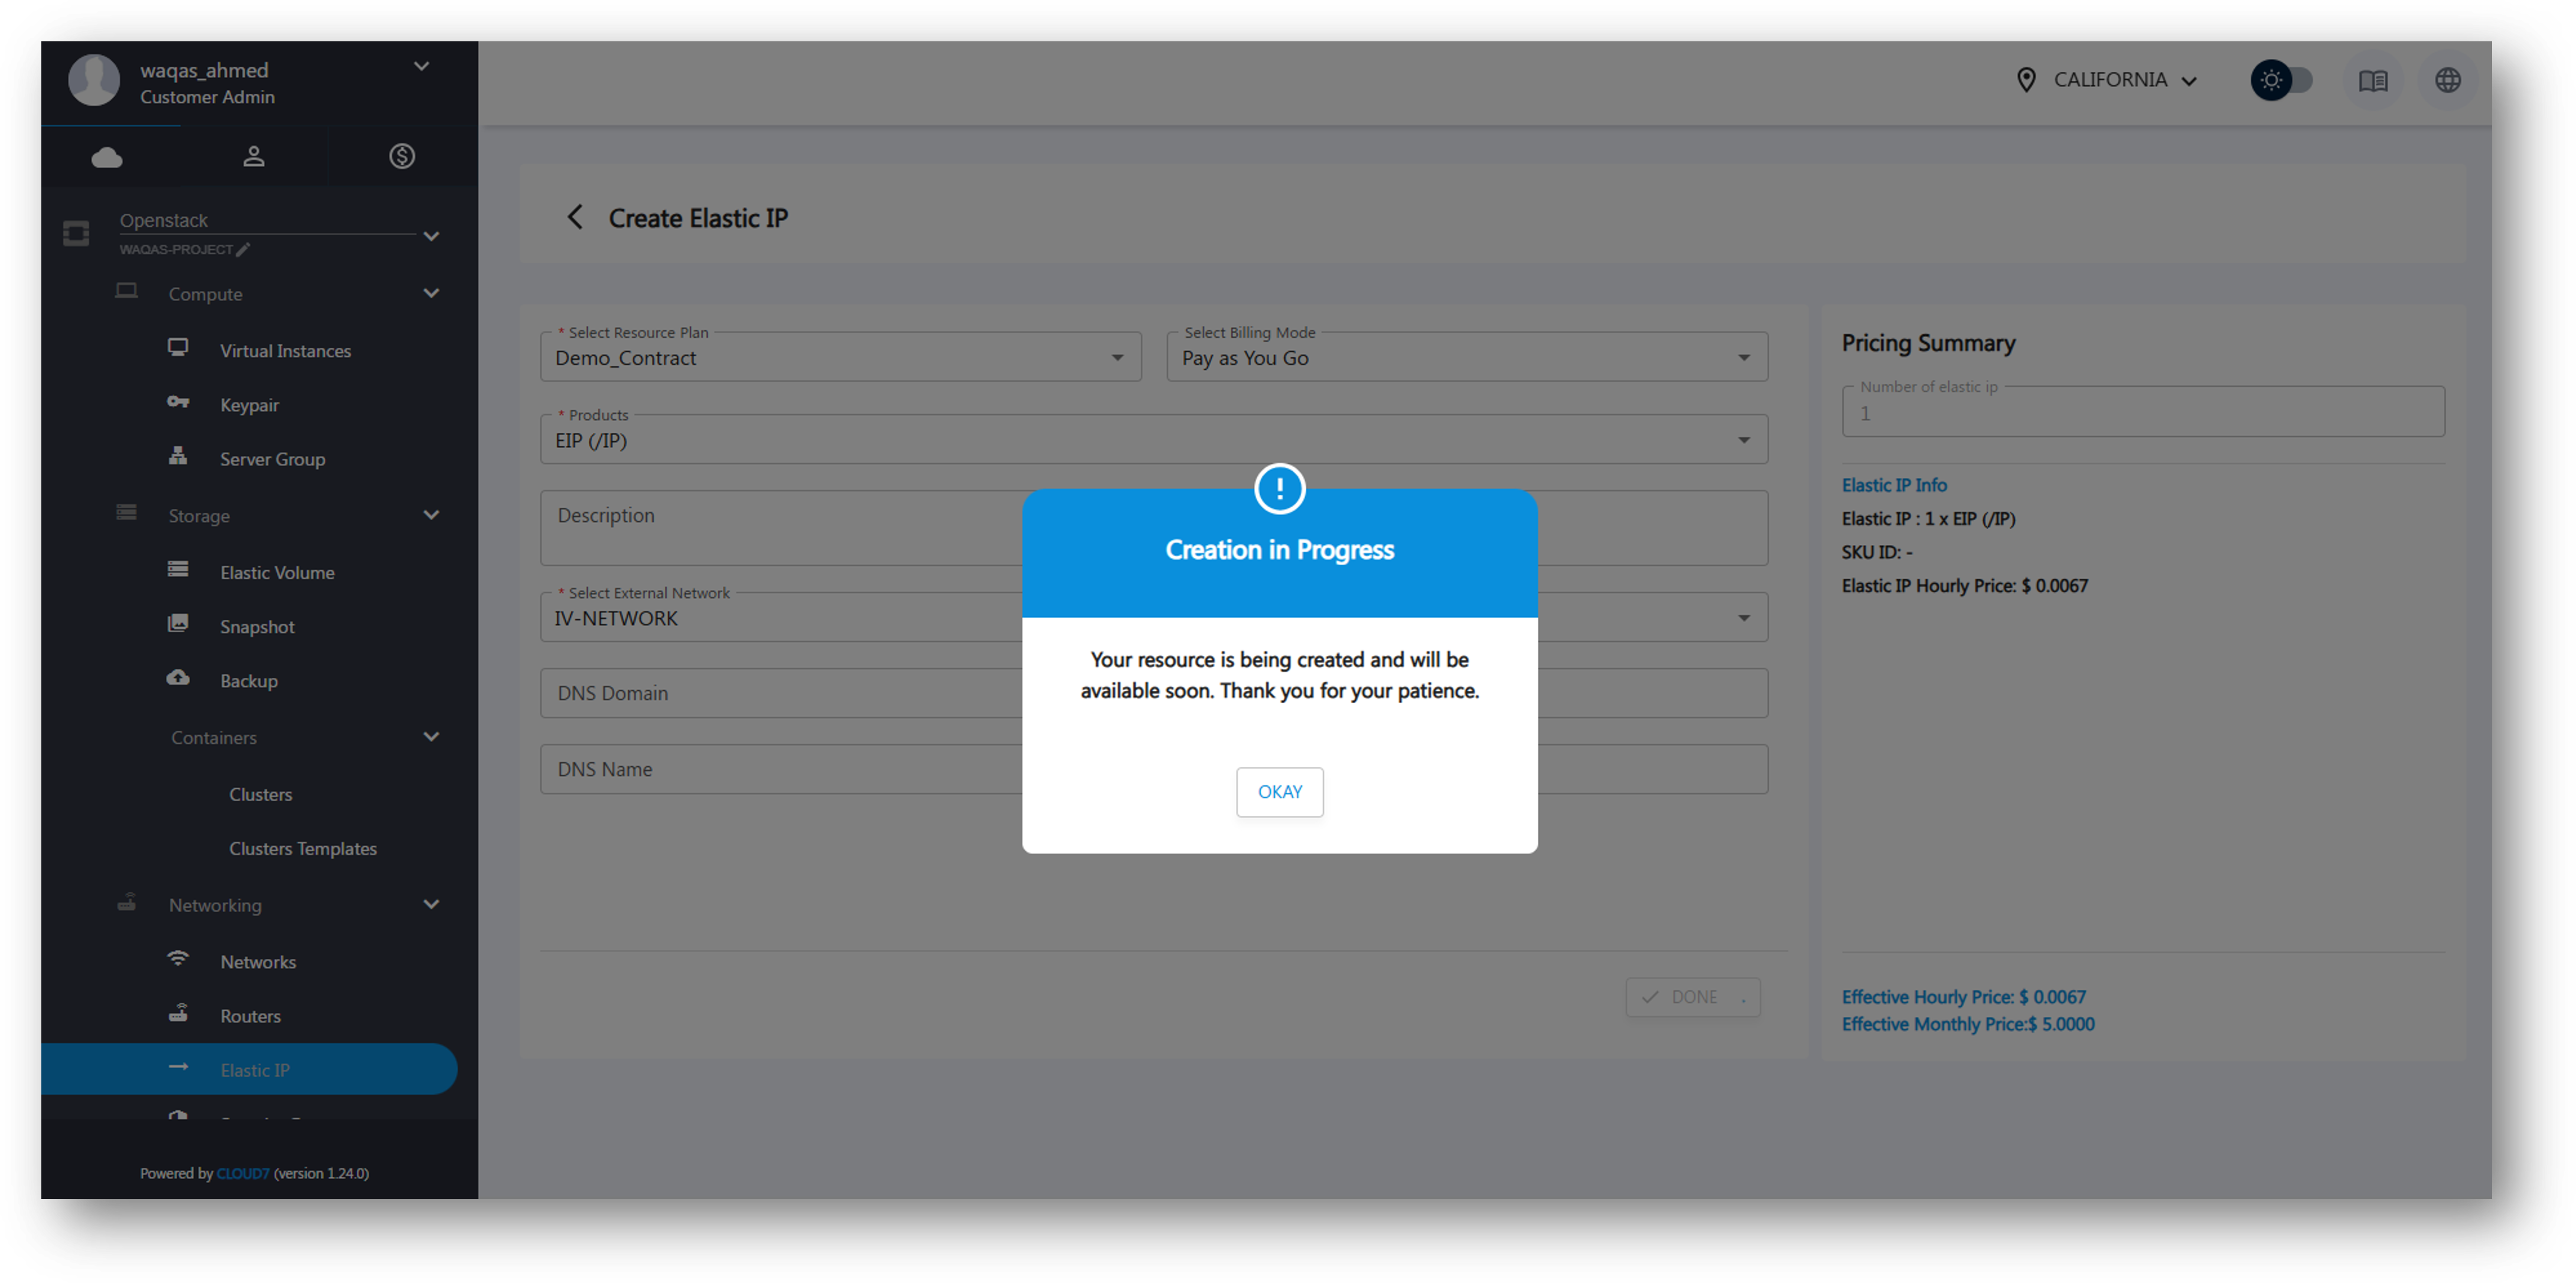Click the alert exclamation icon on dialog
This screenshot has height=1283, width=2576.
coord(1279,489)
